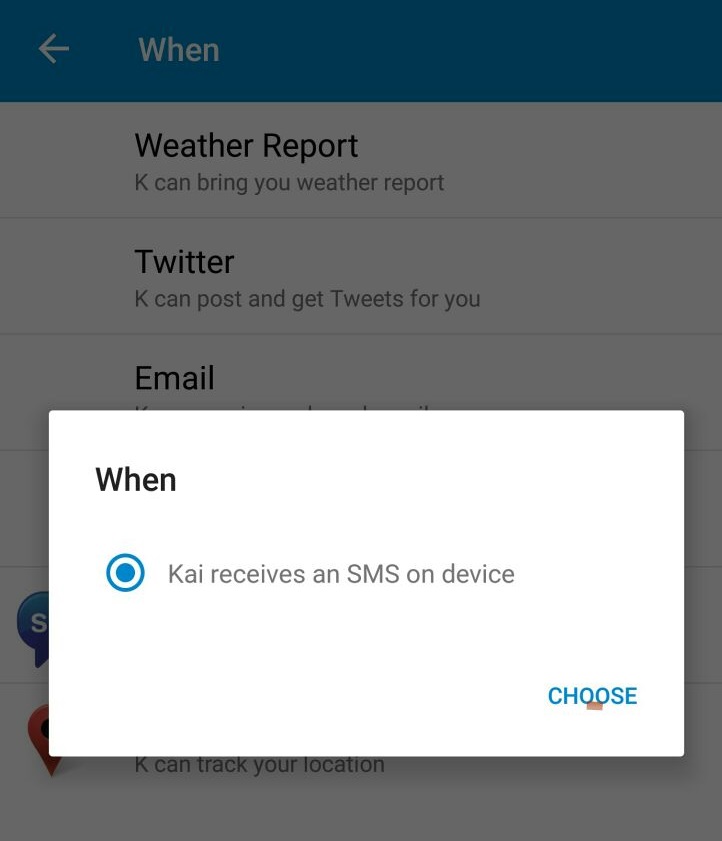Click the 'When' heading inside the dialog
The height and width of the screenshot is (841, 722).
coord(136,479)
